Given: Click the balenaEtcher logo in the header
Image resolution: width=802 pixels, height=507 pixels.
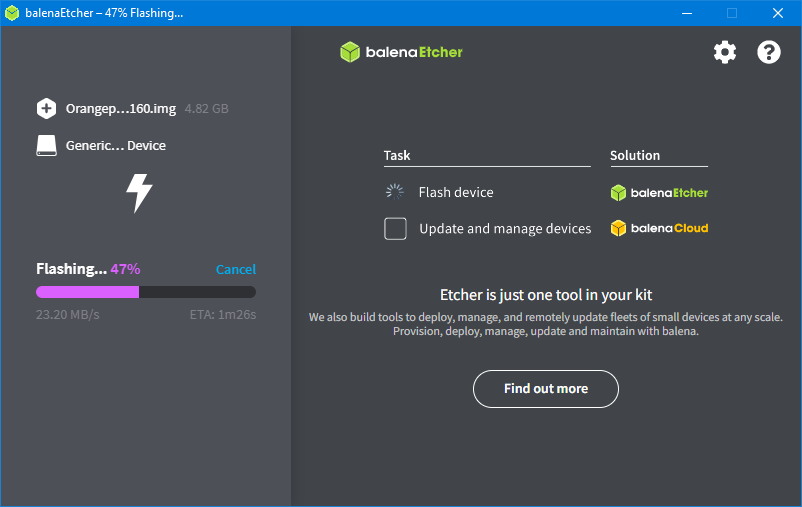Looking at the screenshot, I should (x=401, y=52).
